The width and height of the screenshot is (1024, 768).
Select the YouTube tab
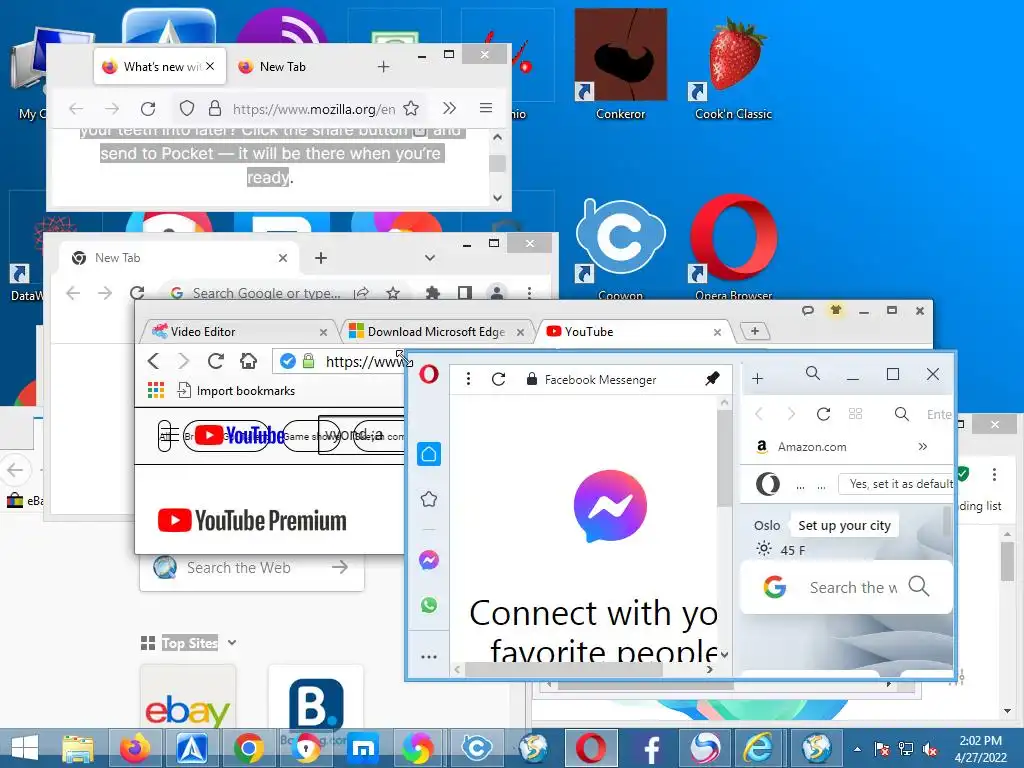click(635, 332)
